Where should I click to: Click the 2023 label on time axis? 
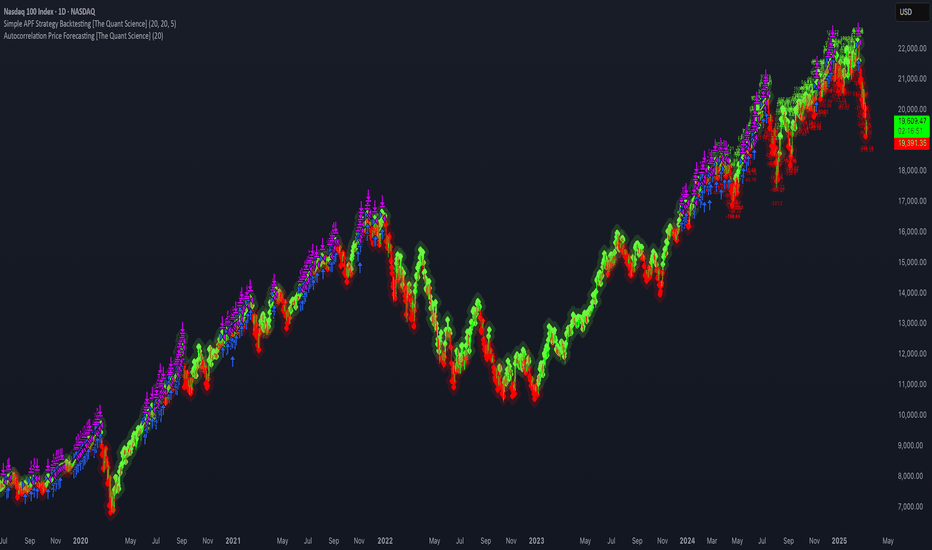pos(536,541)
